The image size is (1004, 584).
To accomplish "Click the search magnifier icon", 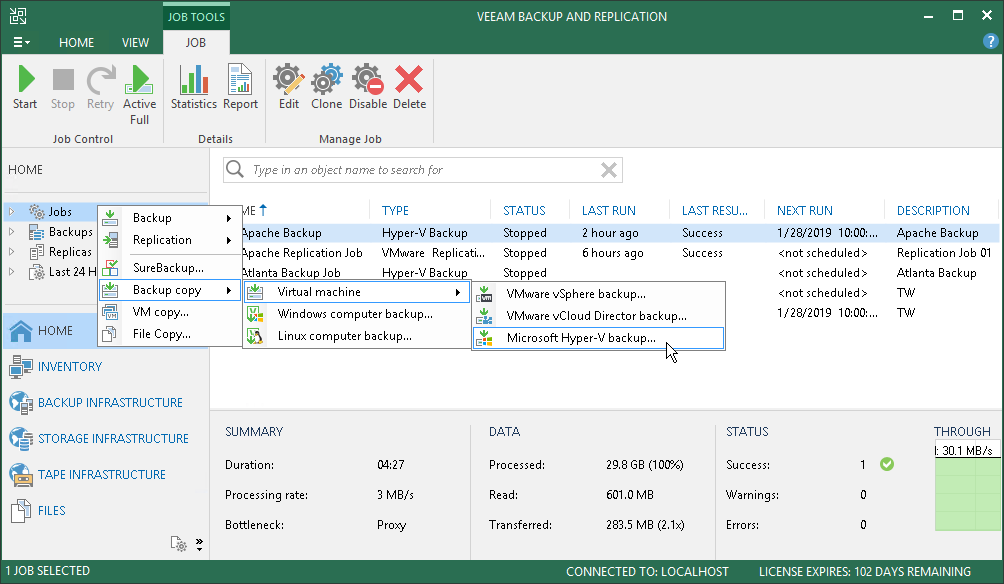I will tap(235, 169).
